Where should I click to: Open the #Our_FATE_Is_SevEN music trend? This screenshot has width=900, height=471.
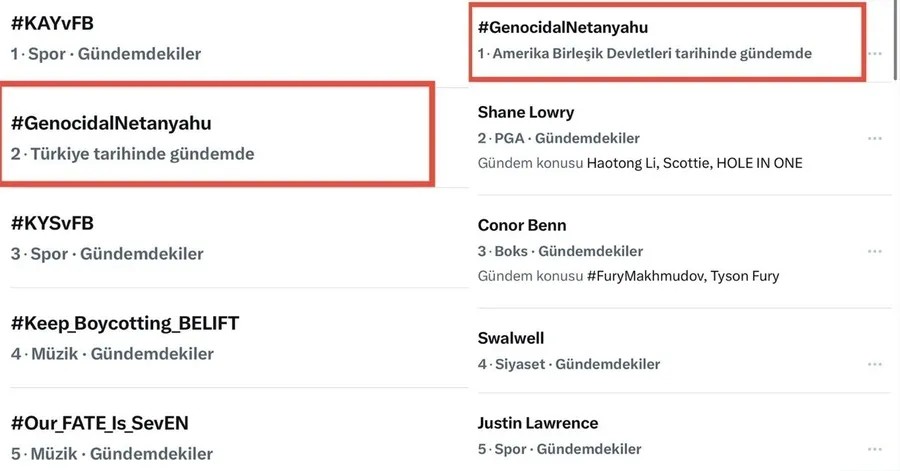click(x=99, y=423)
